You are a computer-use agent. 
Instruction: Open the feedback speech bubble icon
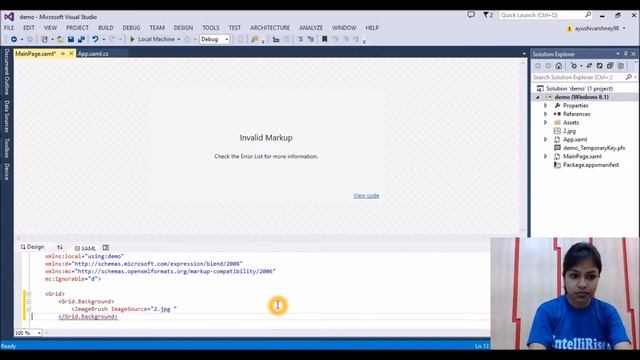(471, 15)
